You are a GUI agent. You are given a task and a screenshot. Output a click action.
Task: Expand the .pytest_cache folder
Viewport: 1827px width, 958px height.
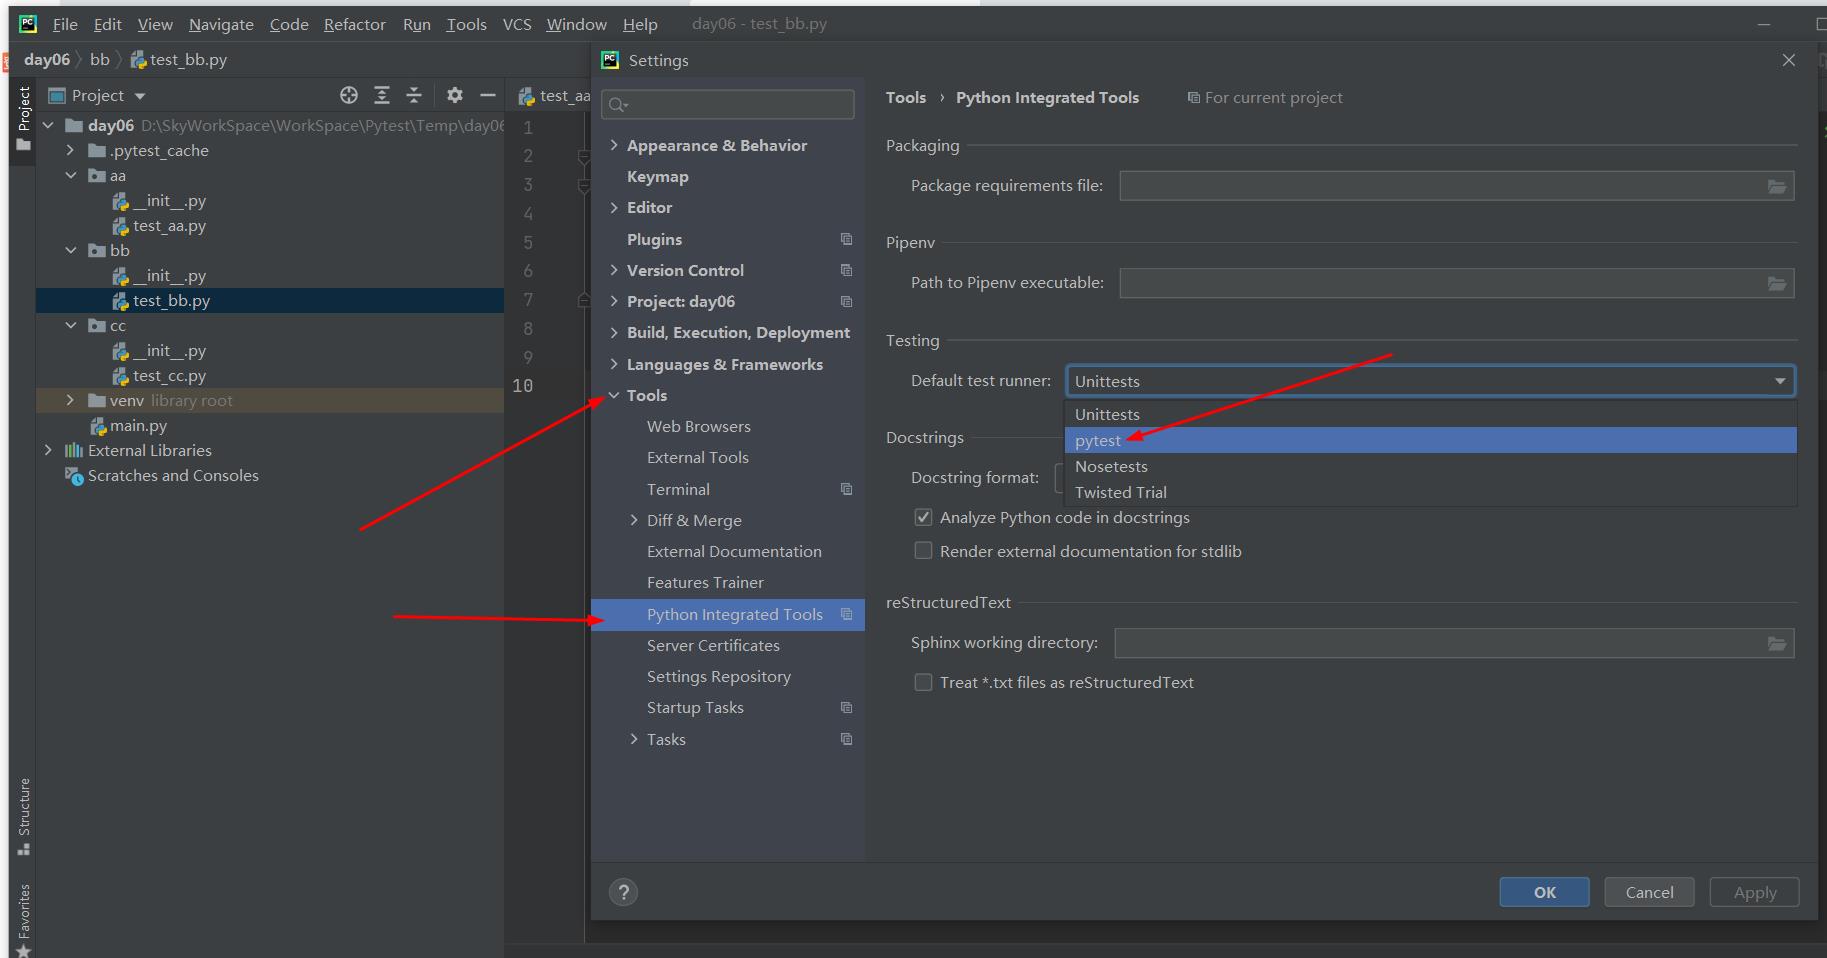point(70,150)
